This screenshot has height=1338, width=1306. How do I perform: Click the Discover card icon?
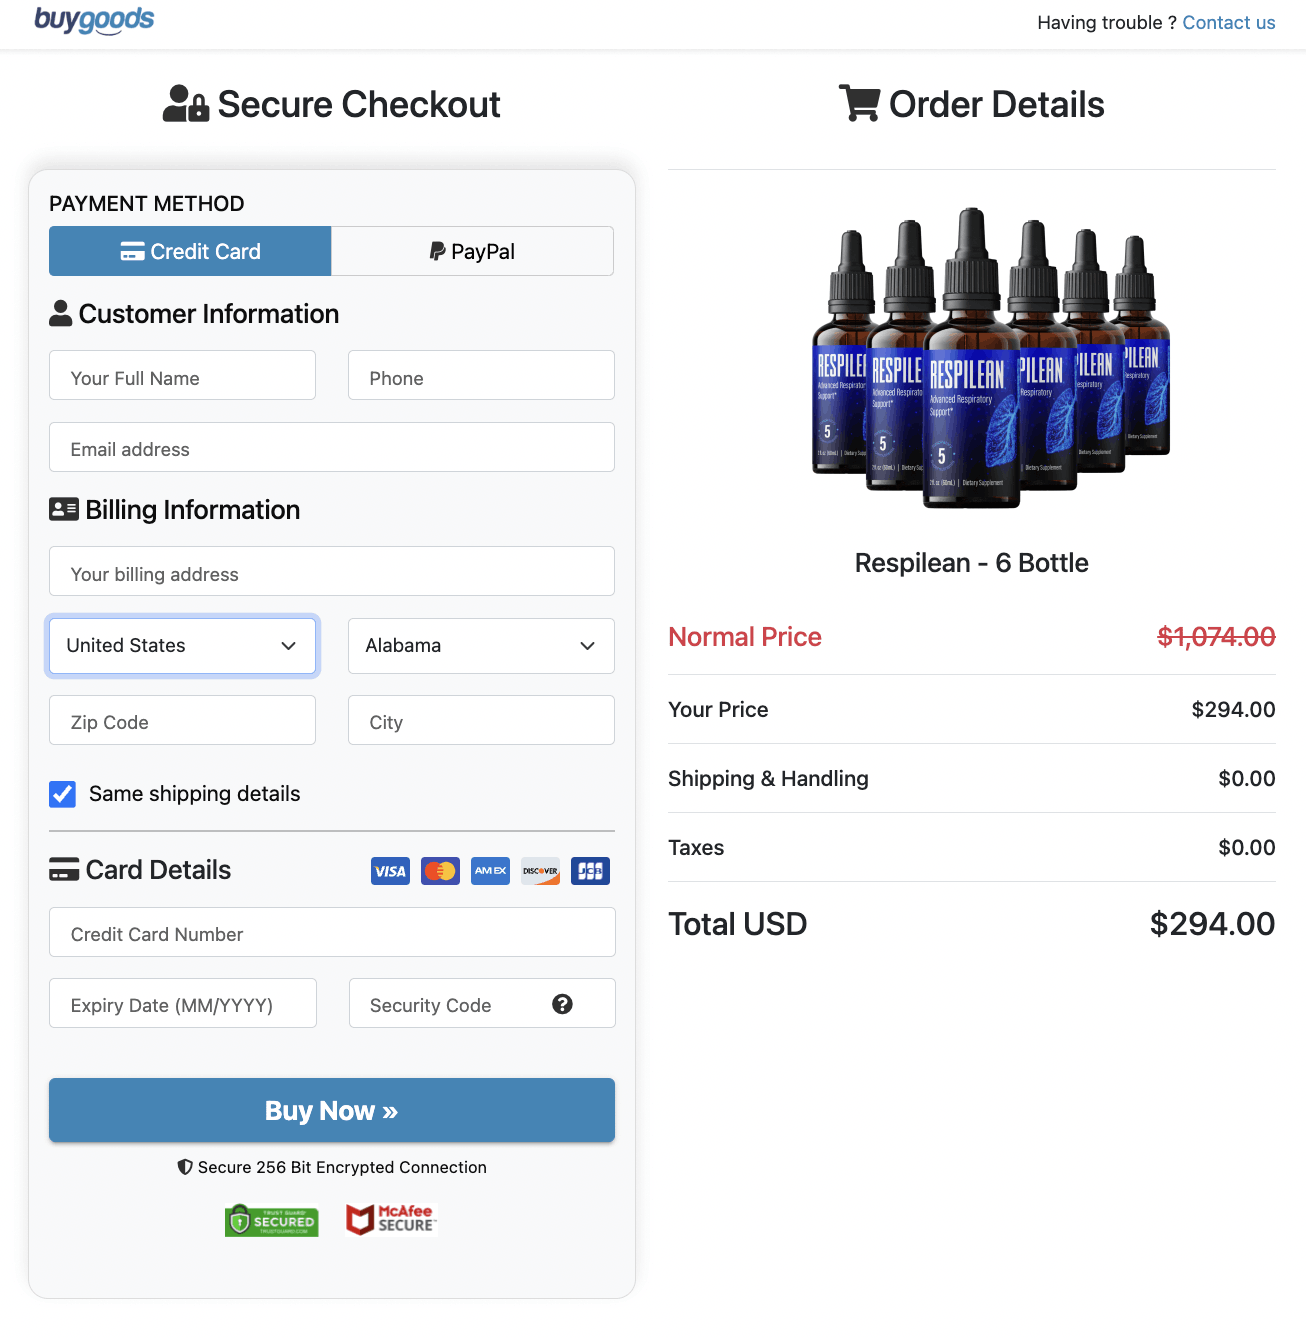coord(540,871)
